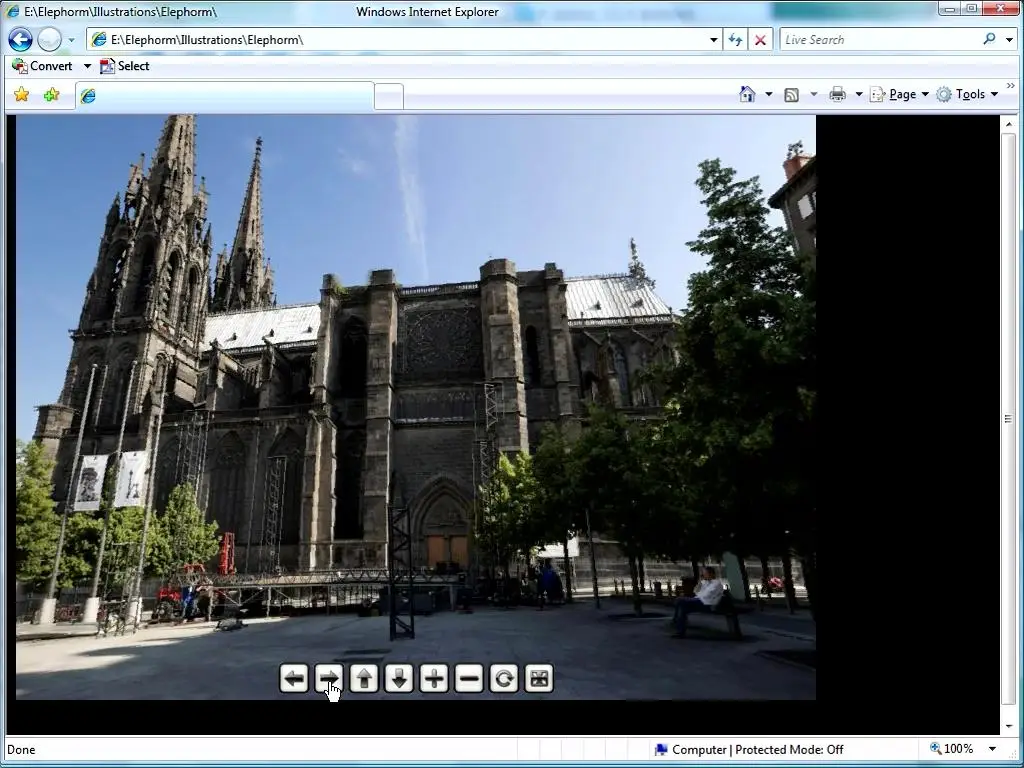Zoom out using the minus button
1024x768 pixels.
point(469,679)
